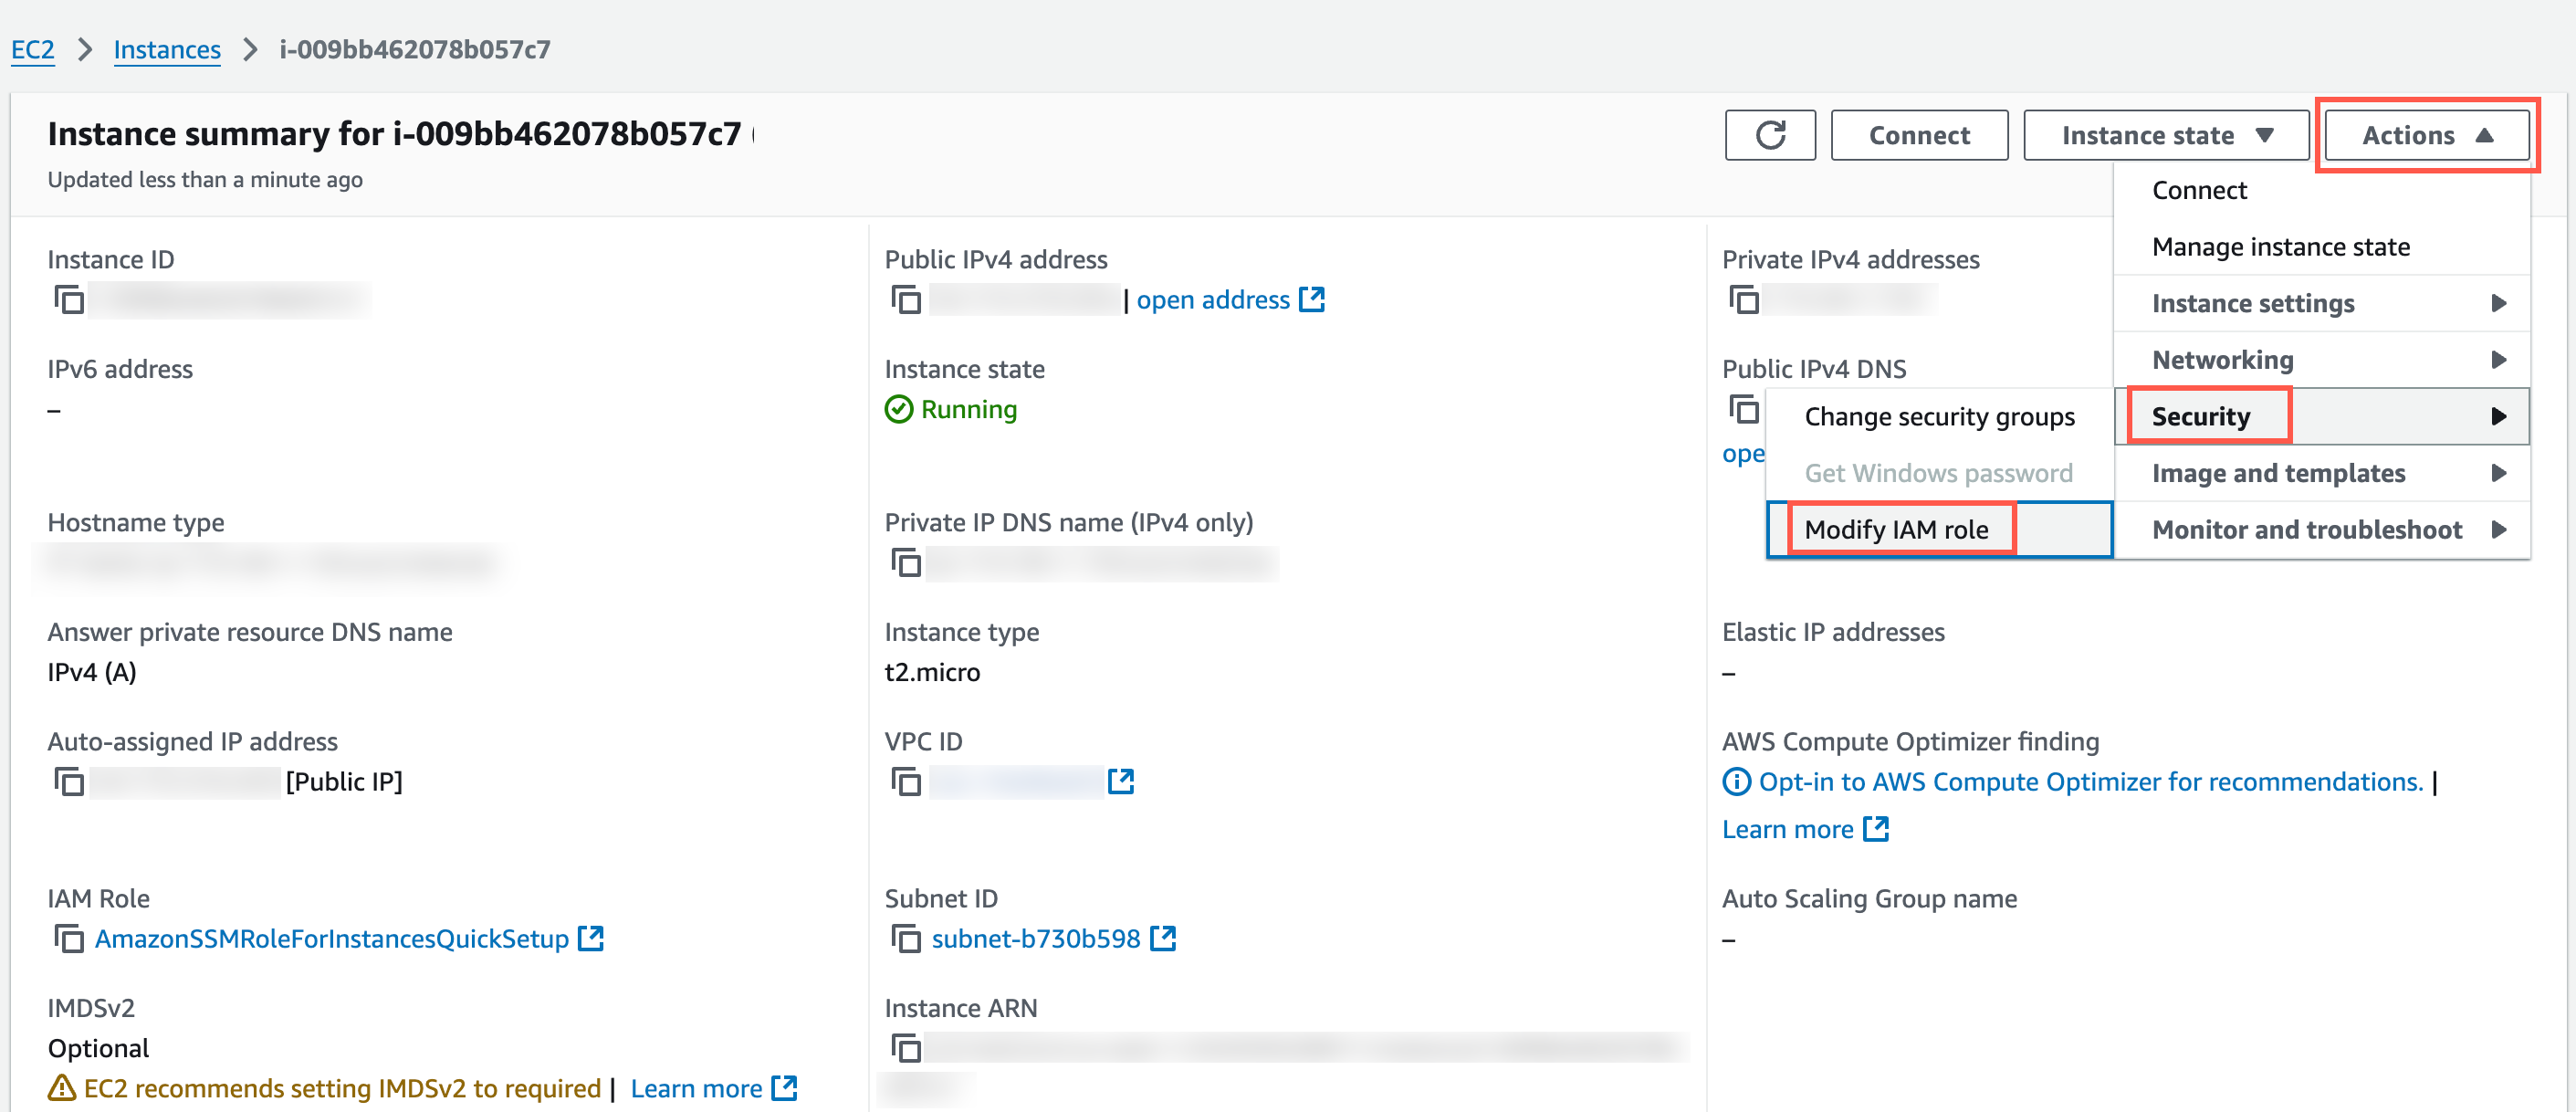Click Learn more beside IMDSv2 recommendation
The image size is (2576, 1112).
coord(696,1087)
